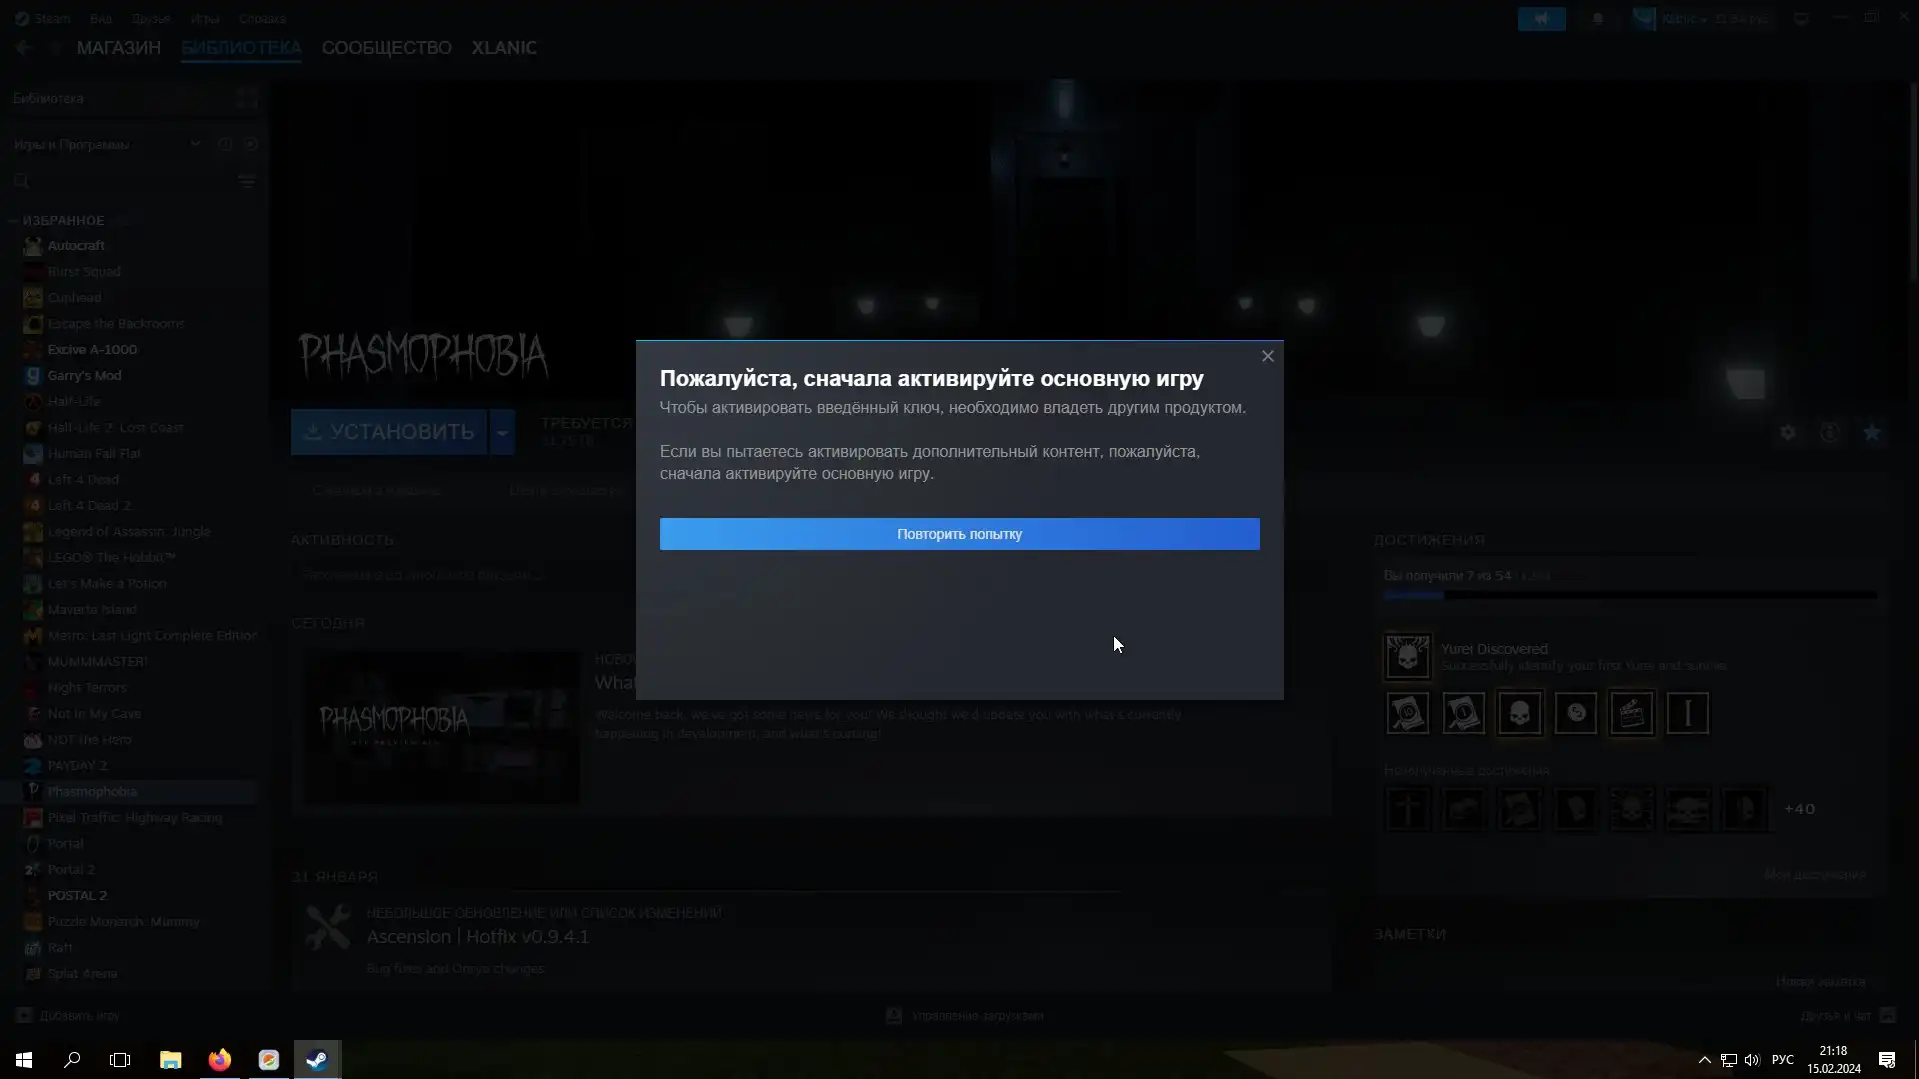Open the Игры menu

(205, 18)
